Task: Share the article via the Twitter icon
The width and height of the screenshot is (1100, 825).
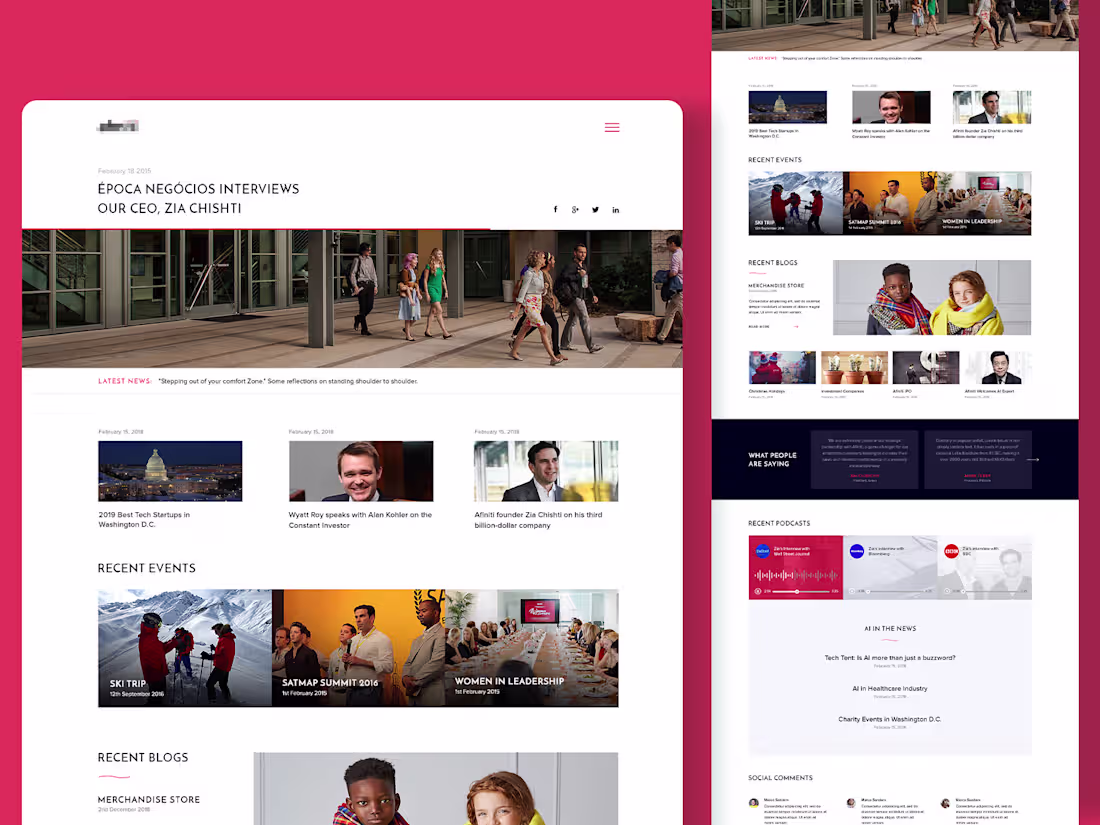Action: (595, 209)
